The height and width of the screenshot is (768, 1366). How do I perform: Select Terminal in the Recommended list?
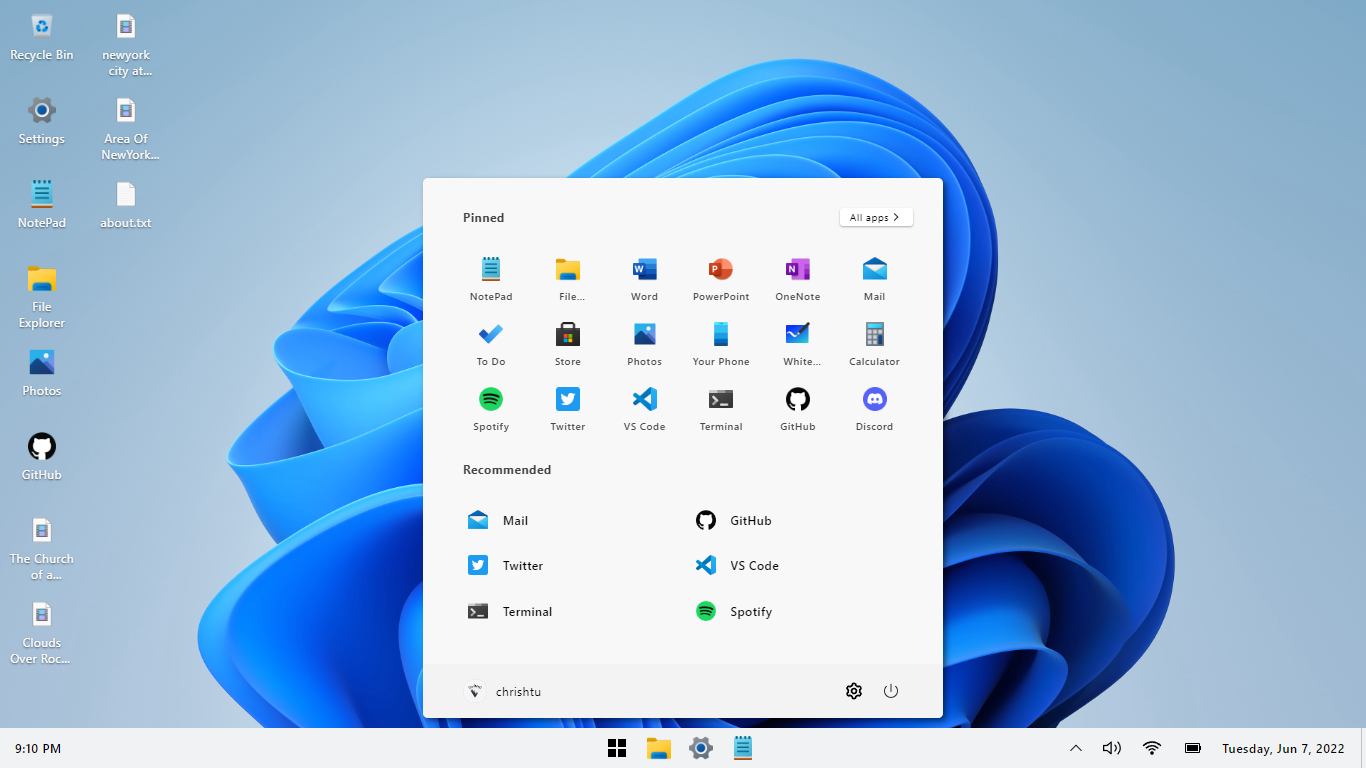510,612
